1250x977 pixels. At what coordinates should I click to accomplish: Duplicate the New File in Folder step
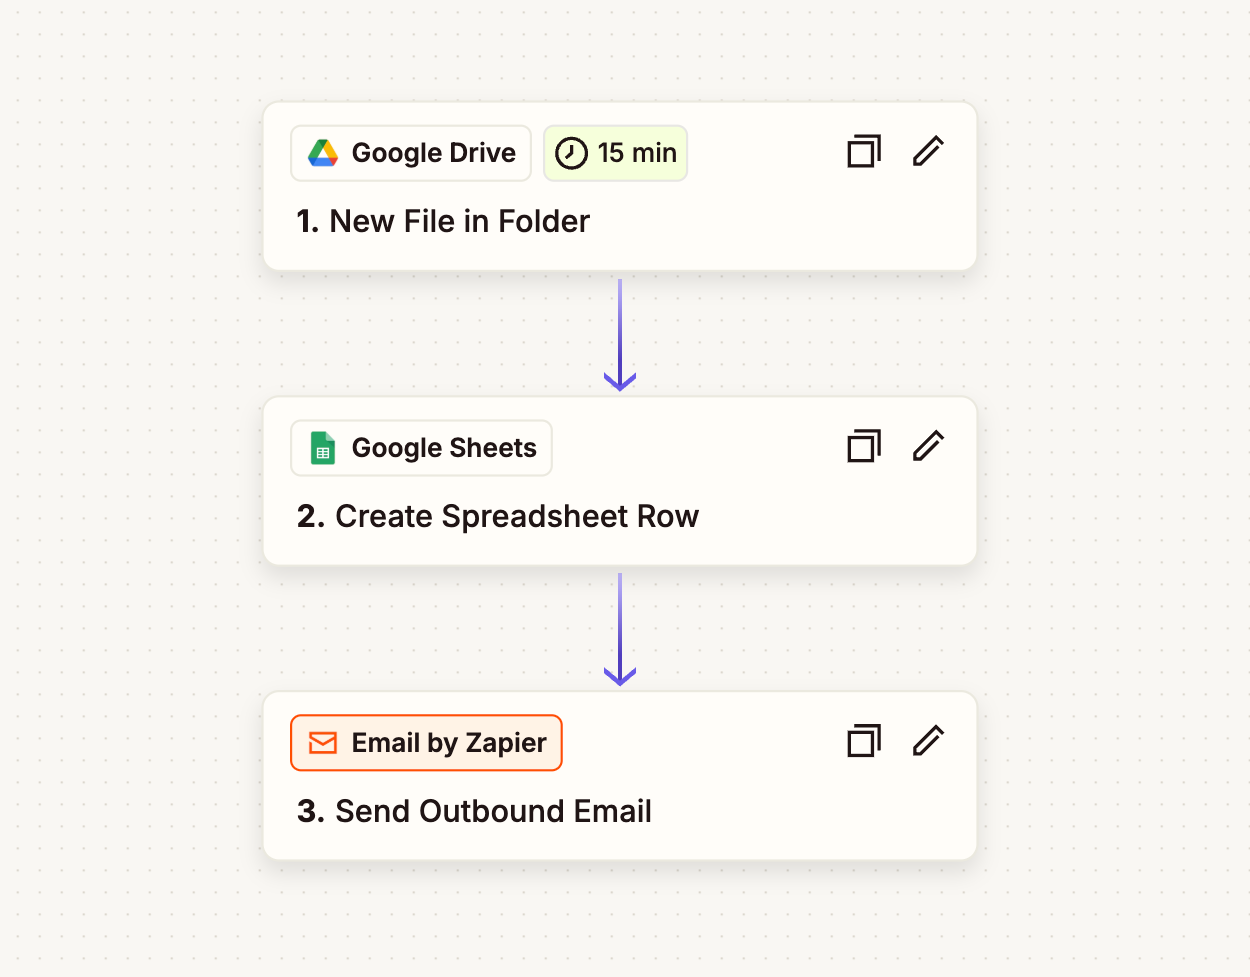(x=864, y=152)
